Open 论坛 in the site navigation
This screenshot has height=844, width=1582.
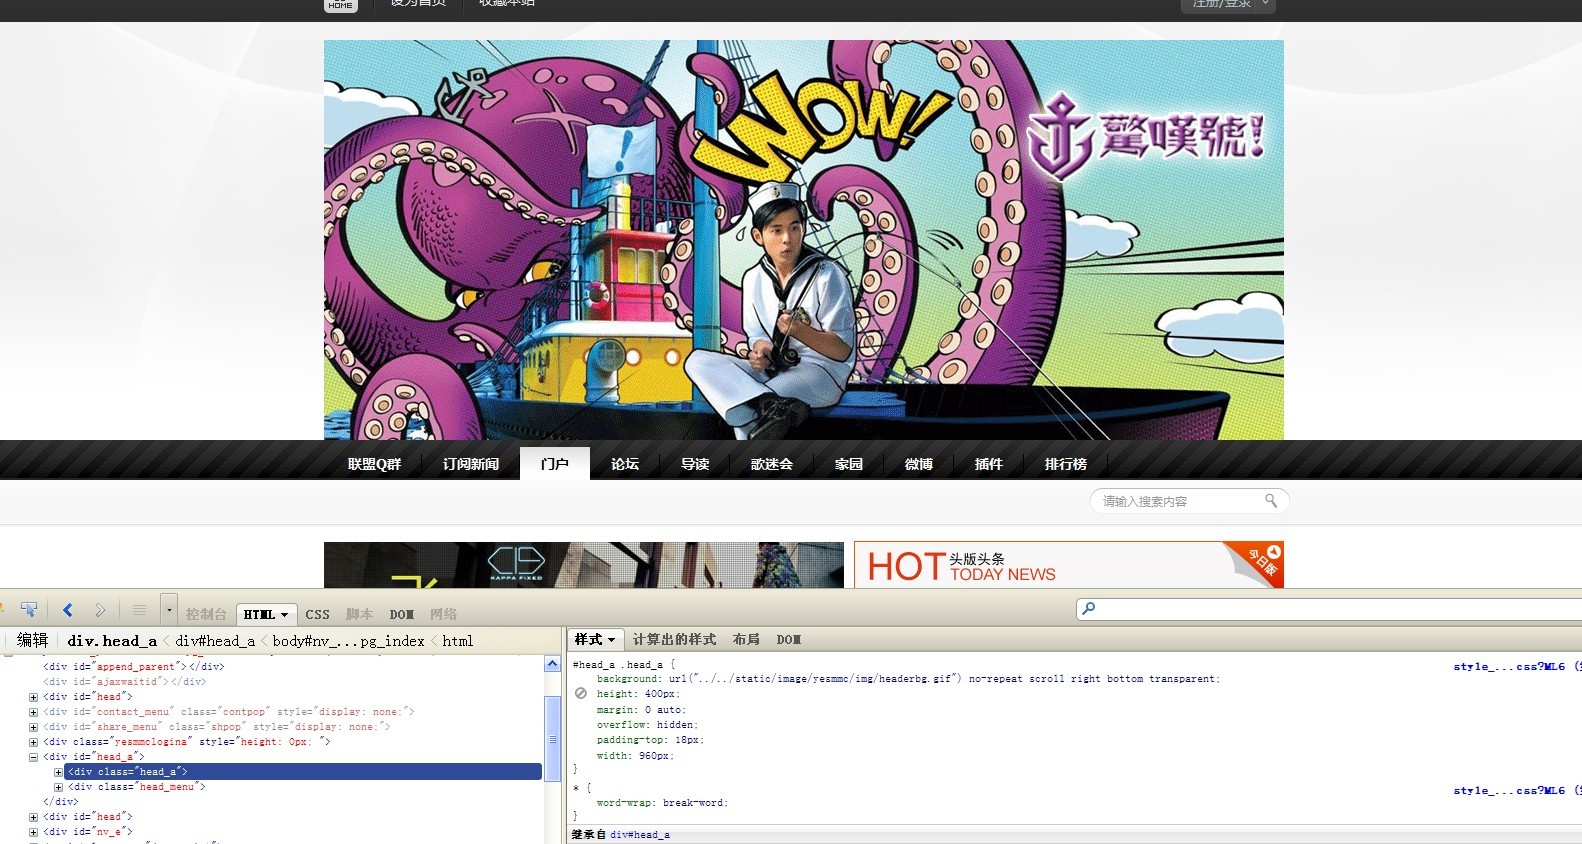point(625,464)
